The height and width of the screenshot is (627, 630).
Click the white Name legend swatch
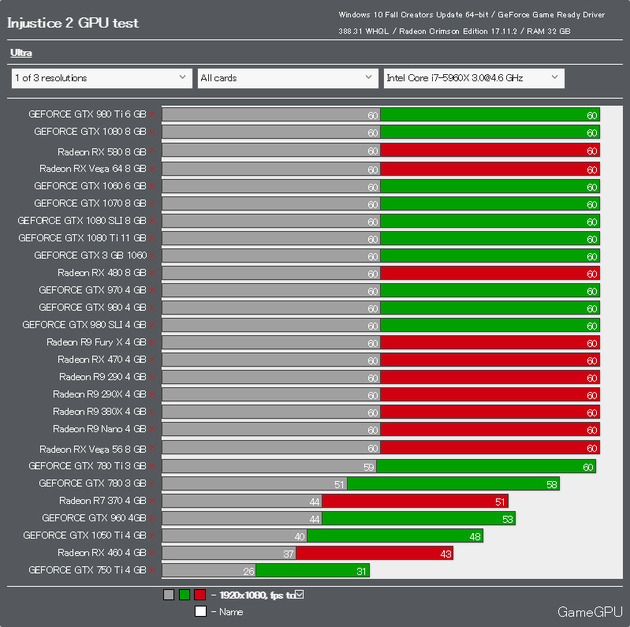tap(200, 611)
